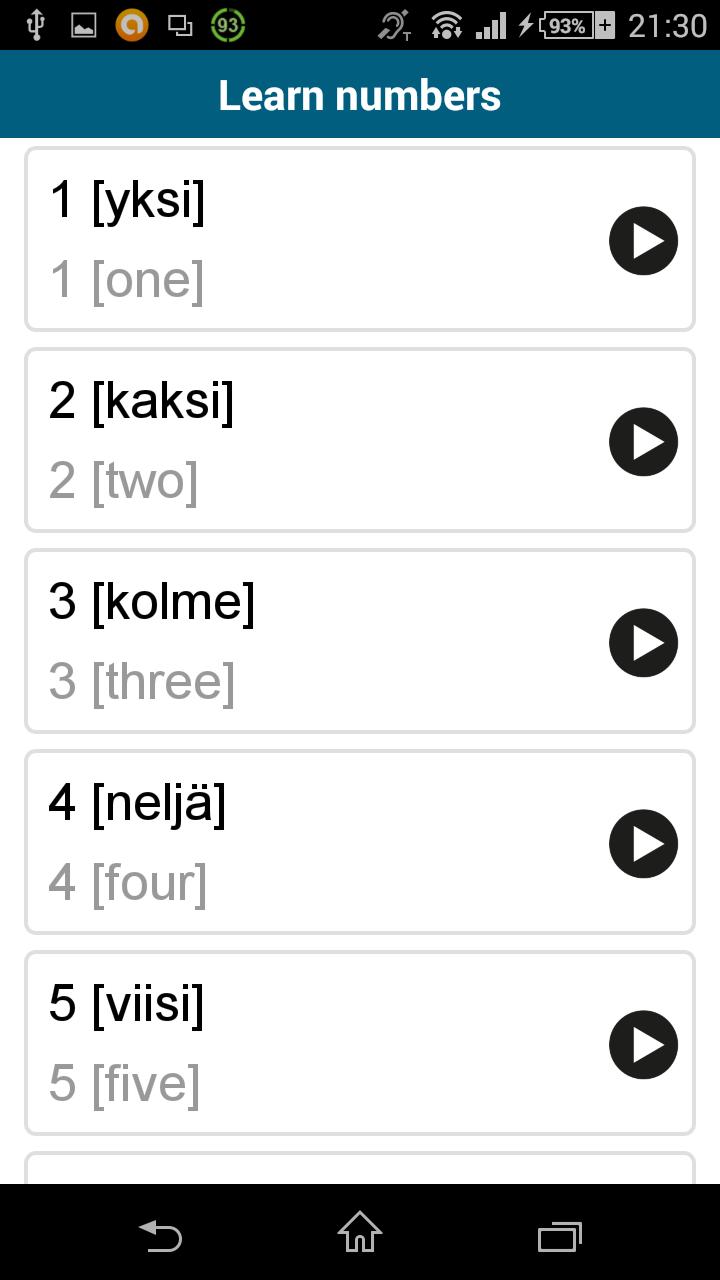The height and width of the screenshot is (1280, 720).
Task: Tap the 3 [three] translation text
Action: (x=142, y=682)
